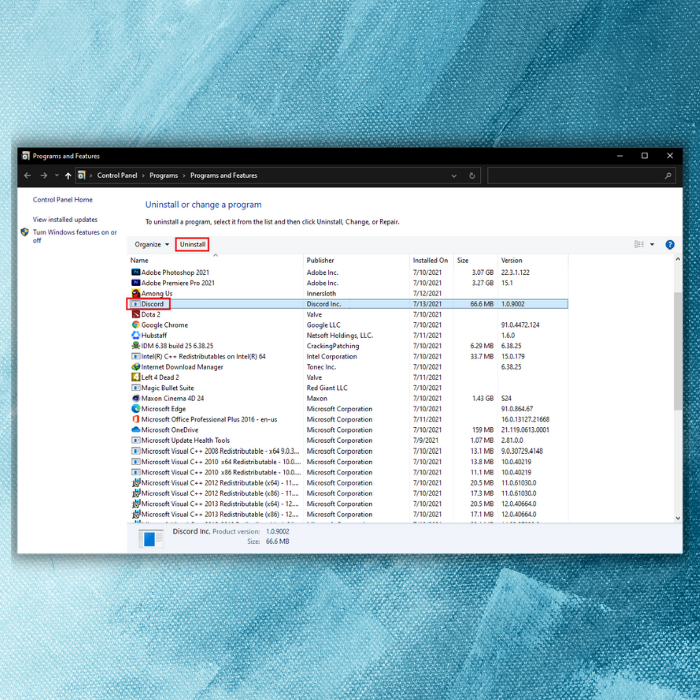The height and width of the screenshot is (700, 700).
Task: Go back with the back arrow
Action: click(28, 175)
